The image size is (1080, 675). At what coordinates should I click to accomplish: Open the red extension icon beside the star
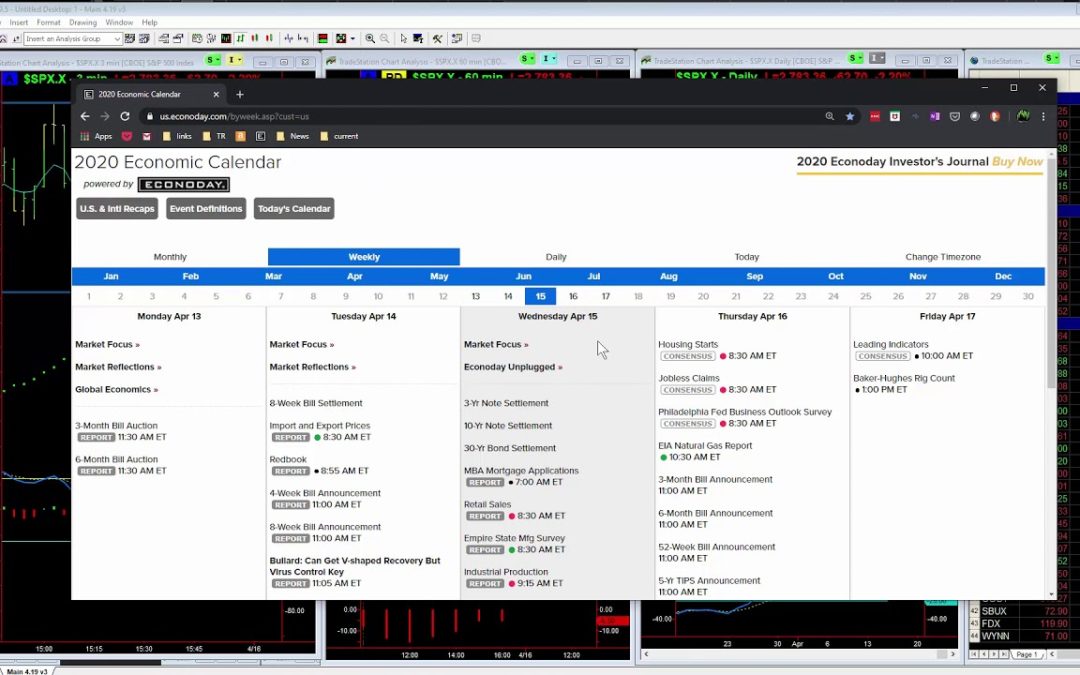click(875, 116)
